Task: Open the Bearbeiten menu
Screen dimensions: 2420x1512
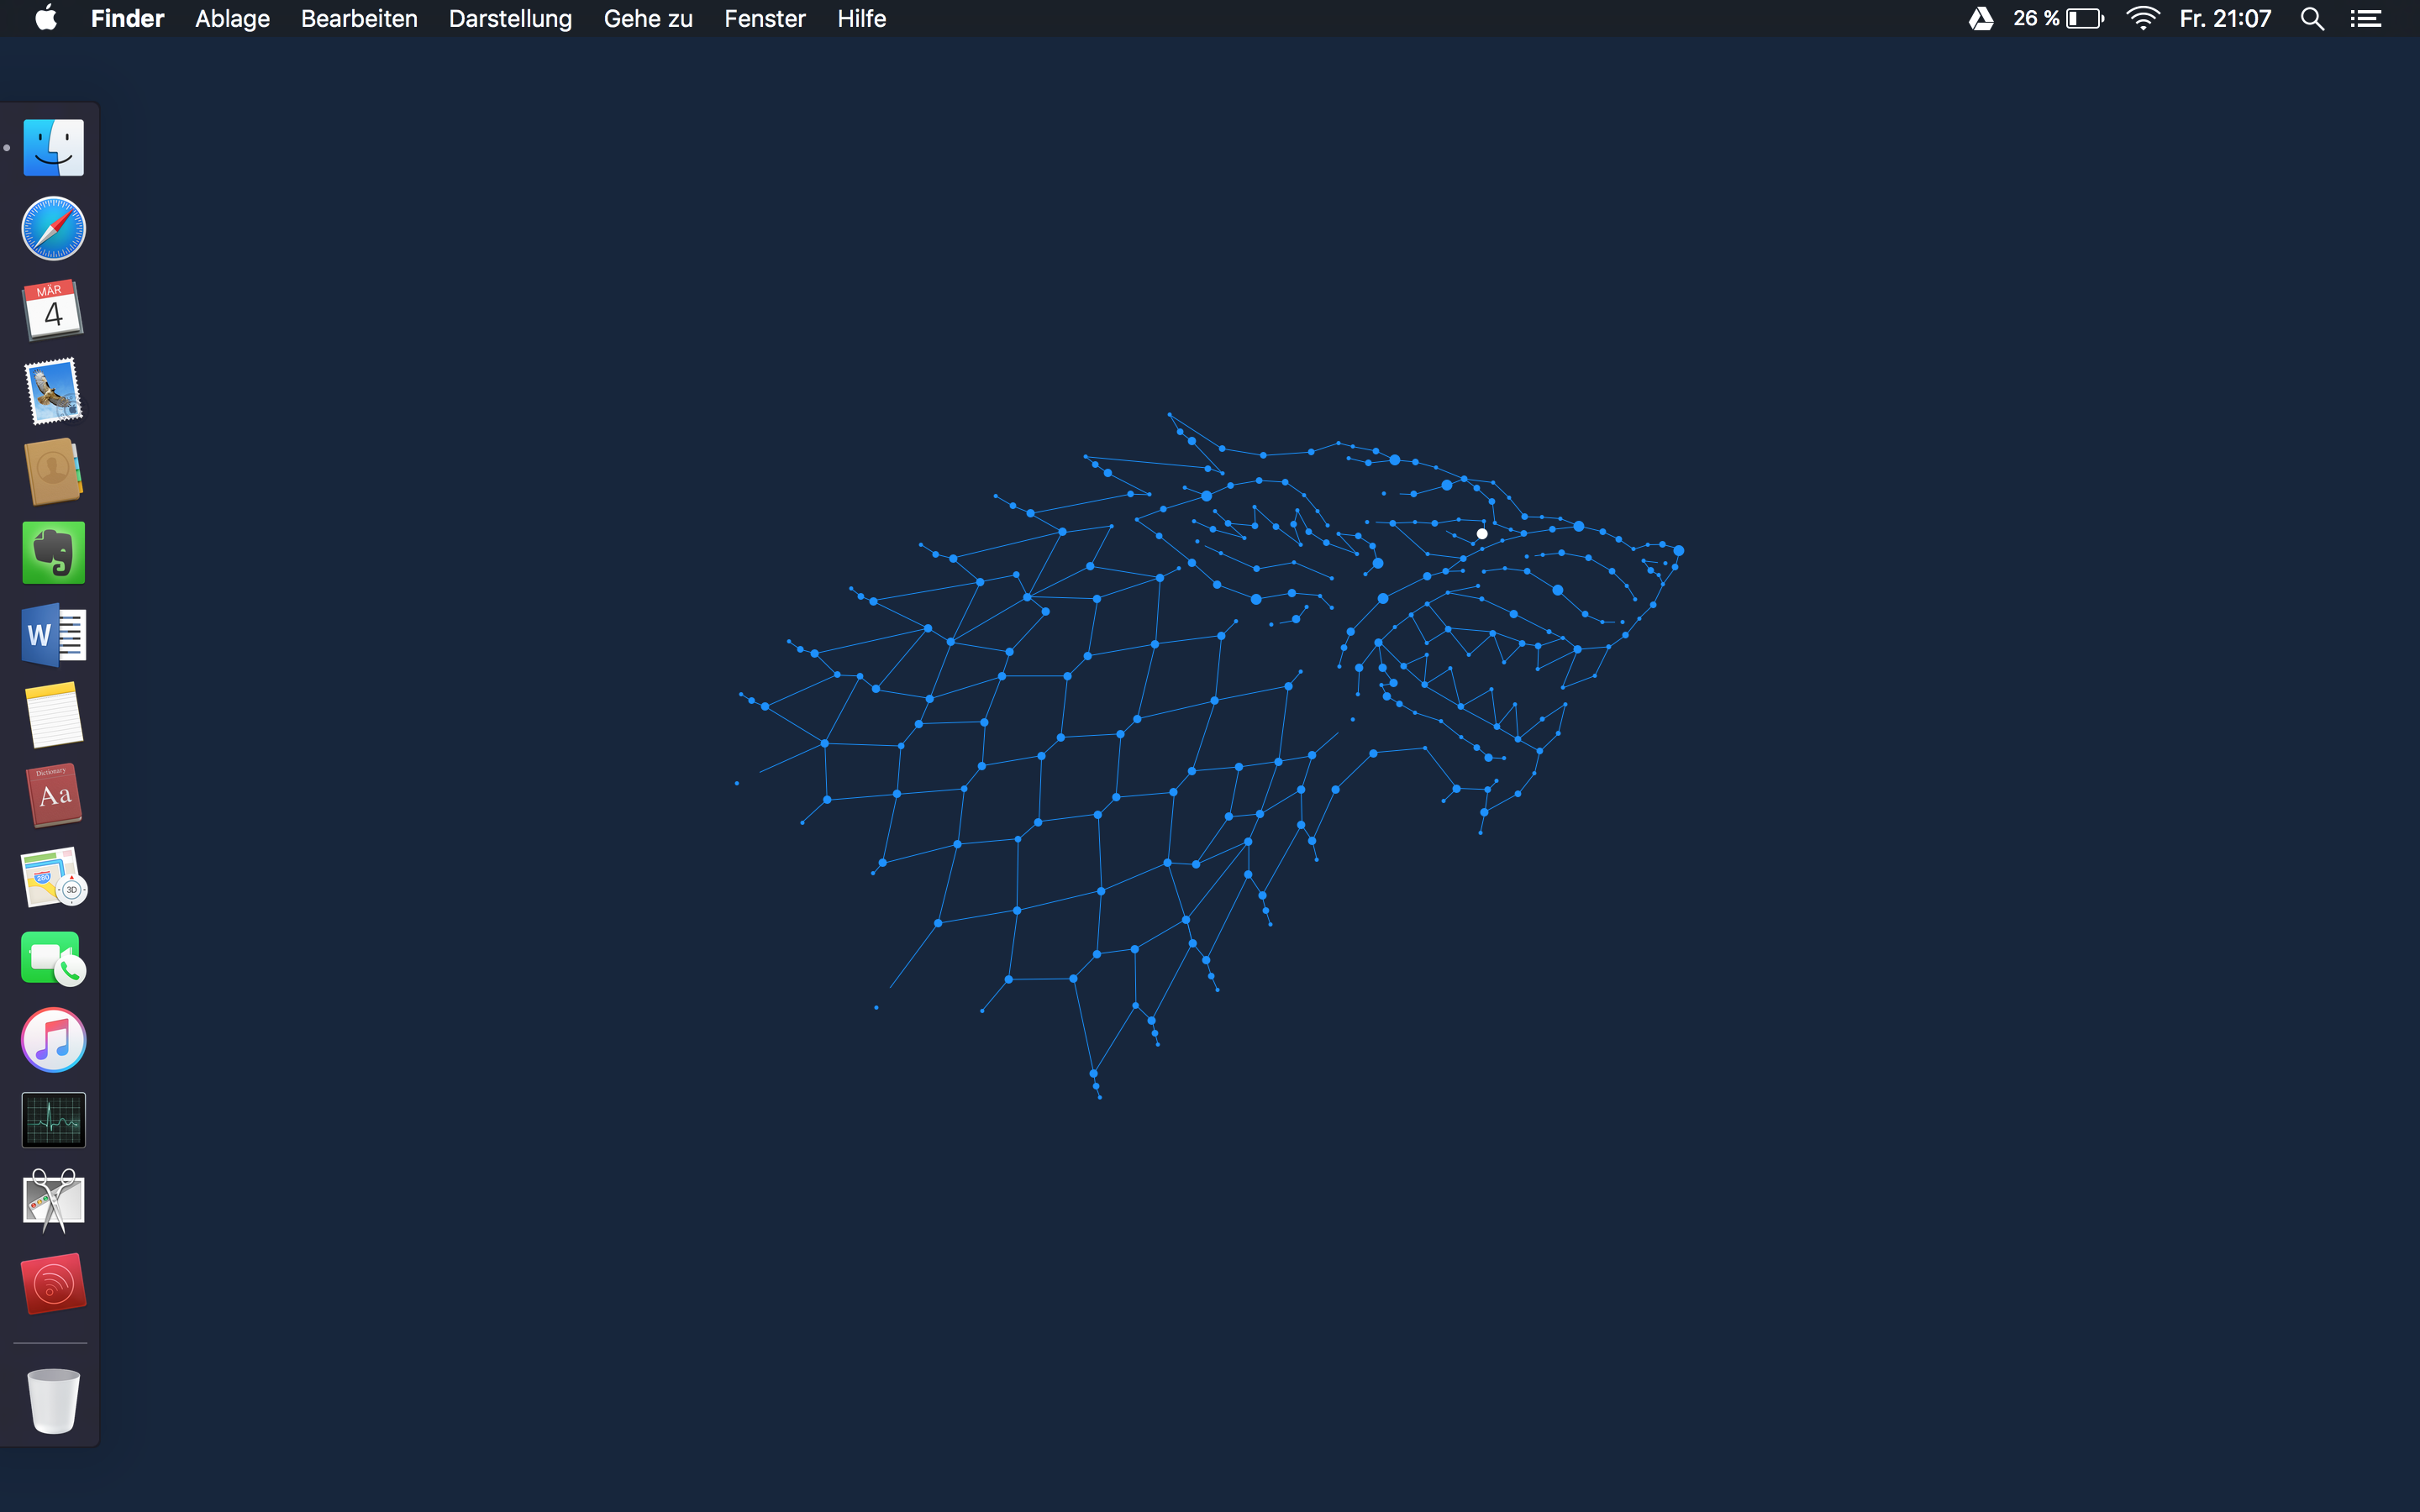Action: pos(359,19)
